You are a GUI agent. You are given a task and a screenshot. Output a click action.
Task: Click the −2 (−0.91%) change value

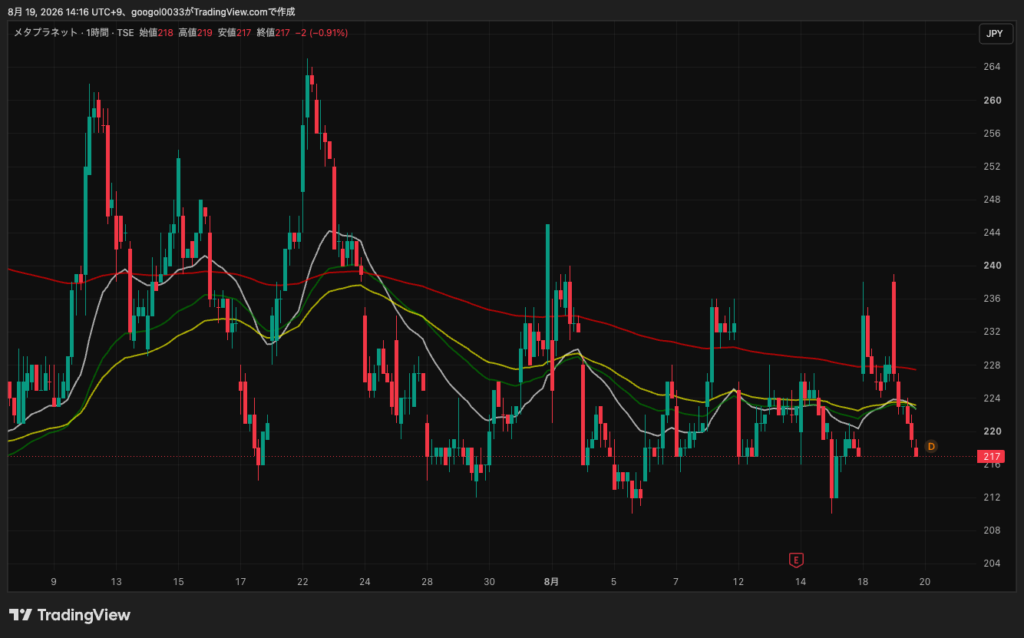point(321,33)
